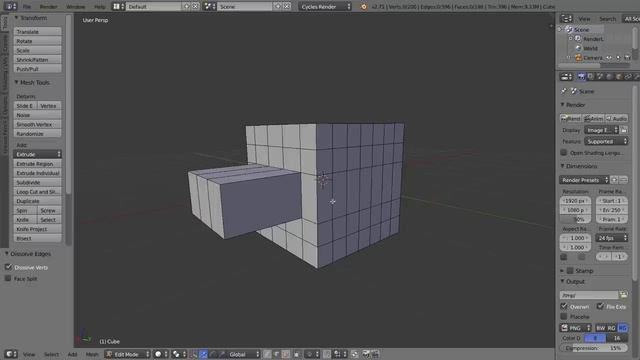Switch to vertex select mode

[267, 354]
